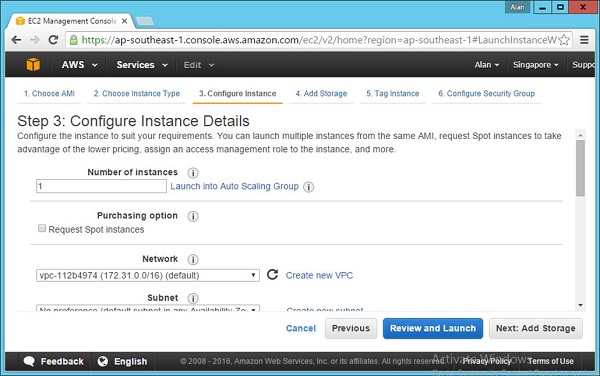
Task: Click the Subnet info icon
Action: [x=193, y=298]
